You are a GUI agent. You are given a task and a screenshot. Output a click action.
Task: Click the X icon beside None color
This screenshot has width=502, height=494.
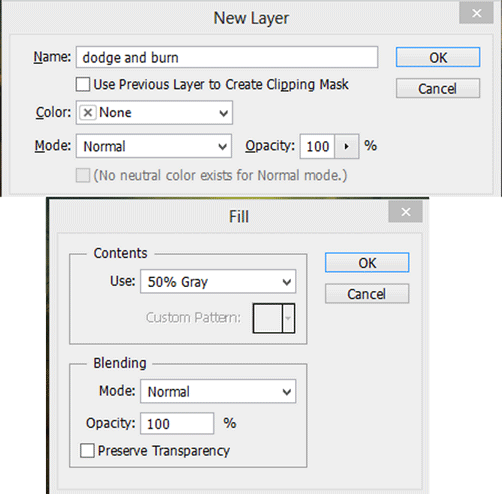tap(88, 113)
